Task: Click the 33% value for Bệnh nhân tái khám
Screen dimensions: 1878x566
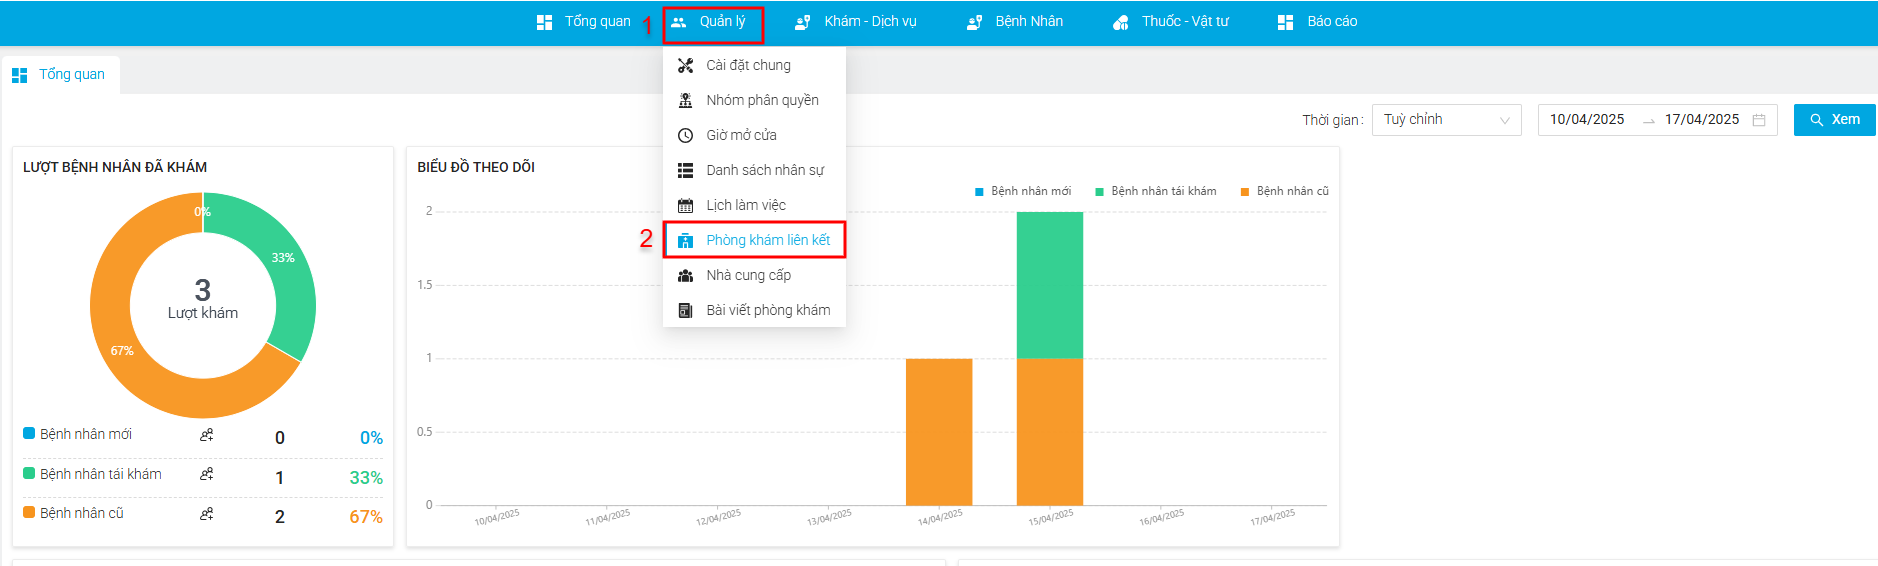Action: [x=366, y=478]
